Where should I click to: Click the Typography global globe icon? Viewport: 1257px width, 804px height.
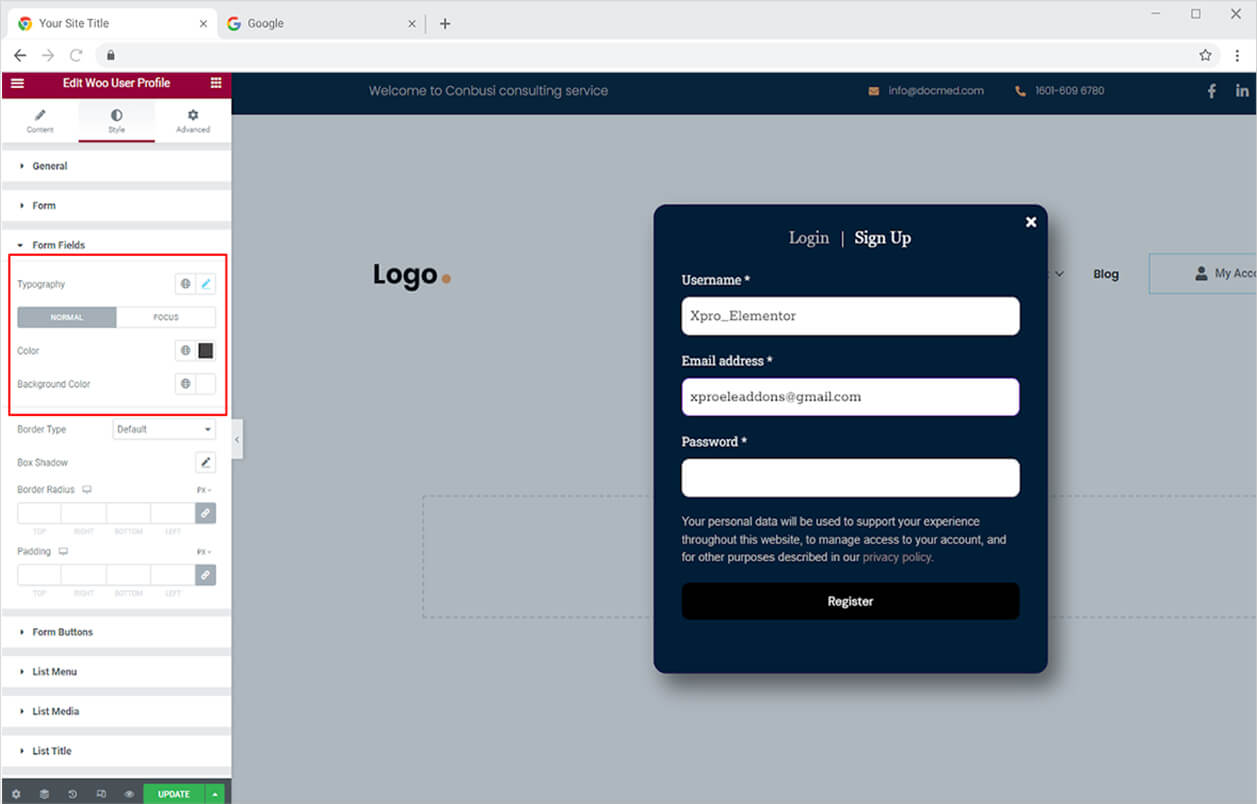(x=185, y=284)
